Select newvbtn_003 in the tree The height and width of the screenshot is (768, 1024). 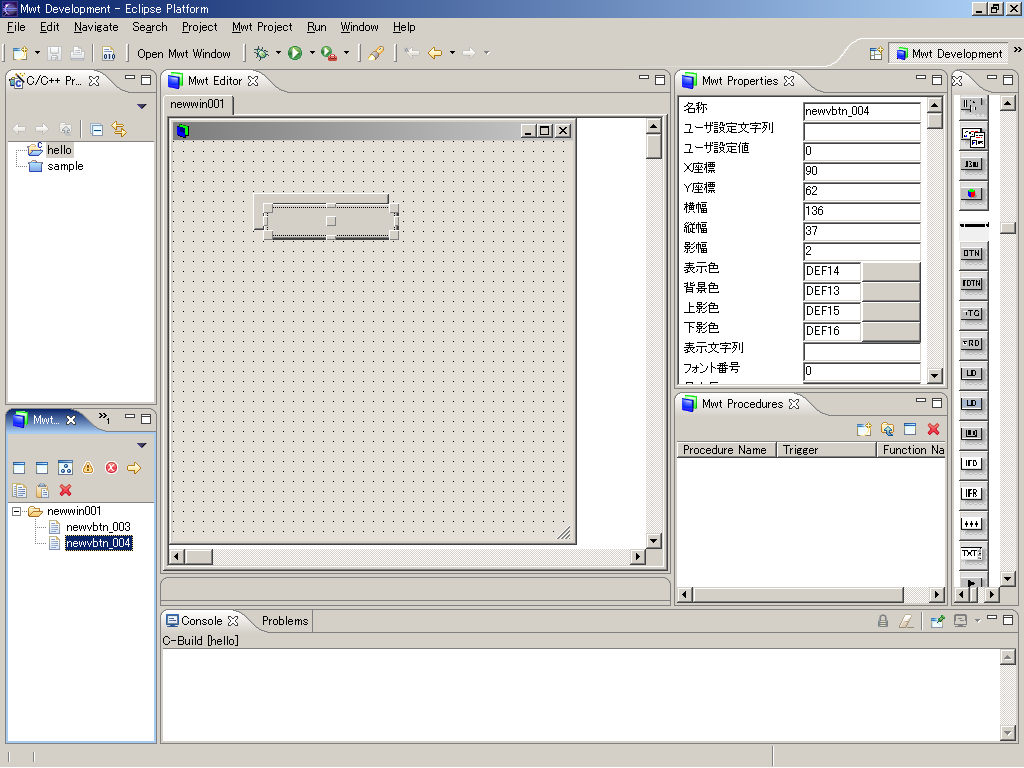pyautogui.click(x=98, y=527)
